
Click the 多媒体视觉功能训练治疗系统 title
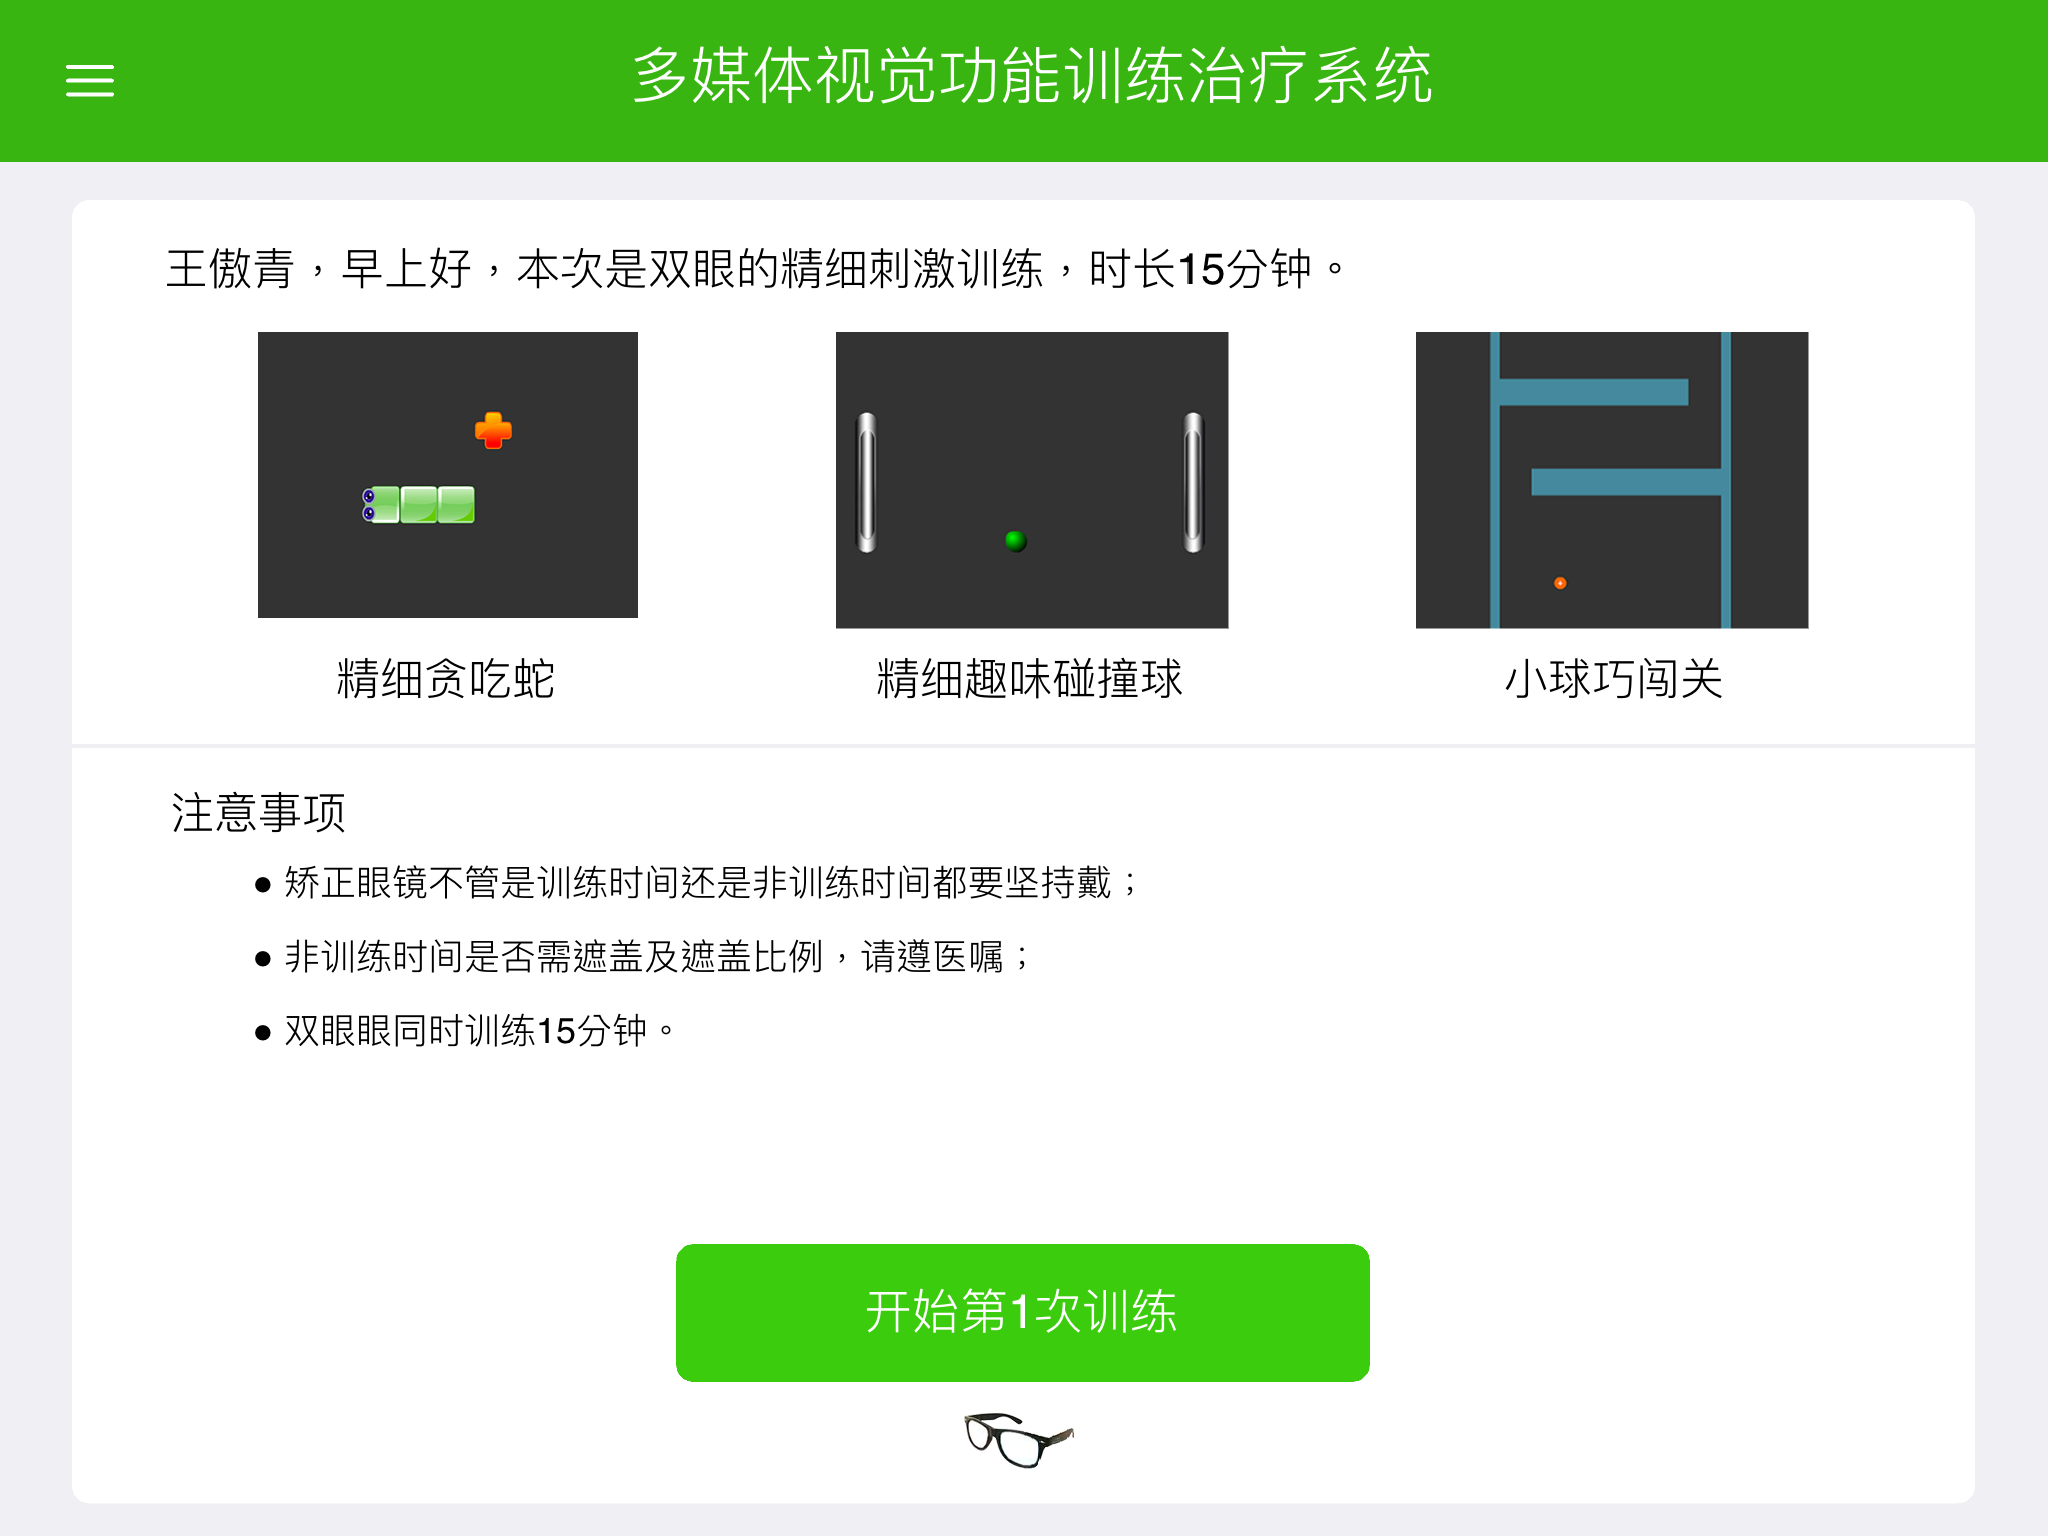[1032, 76]
